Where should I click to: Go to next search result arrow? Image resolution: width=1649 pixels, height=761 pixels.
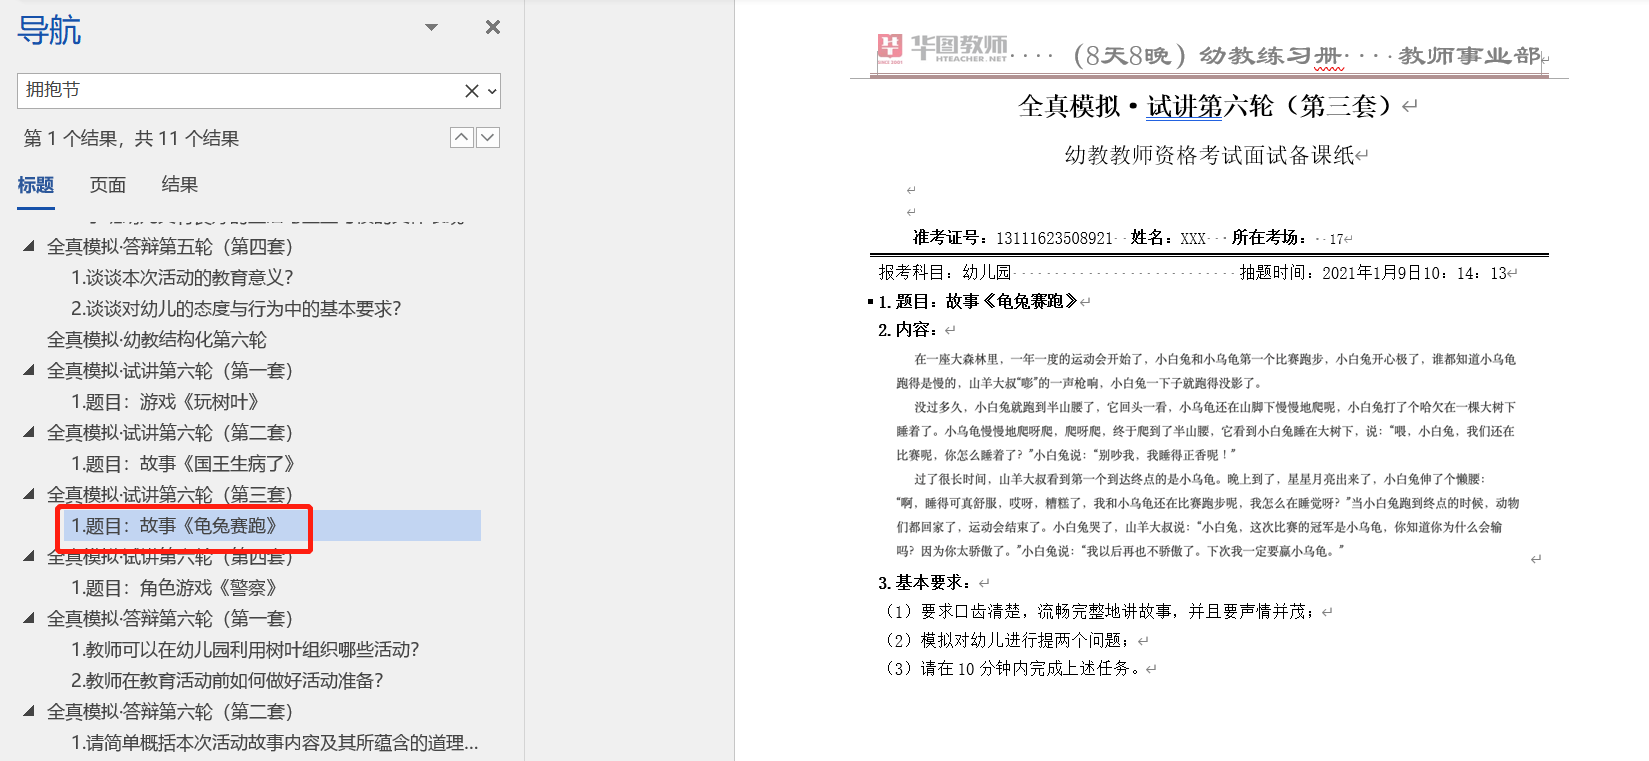488,138
